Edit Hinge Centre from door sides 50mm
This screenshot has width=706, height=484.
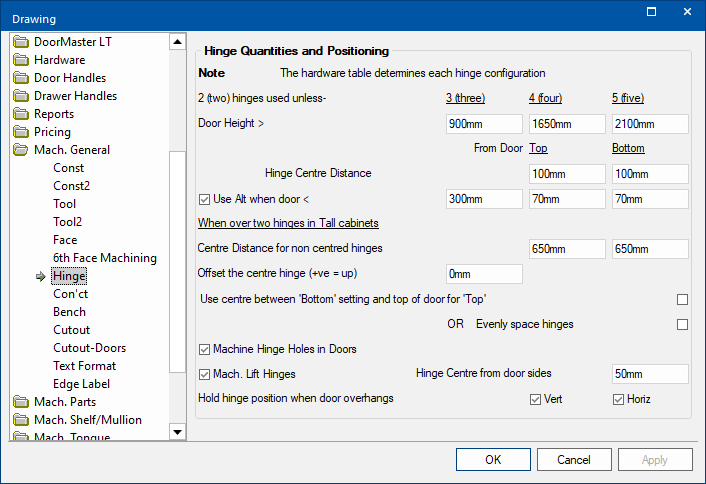(650, 374)
